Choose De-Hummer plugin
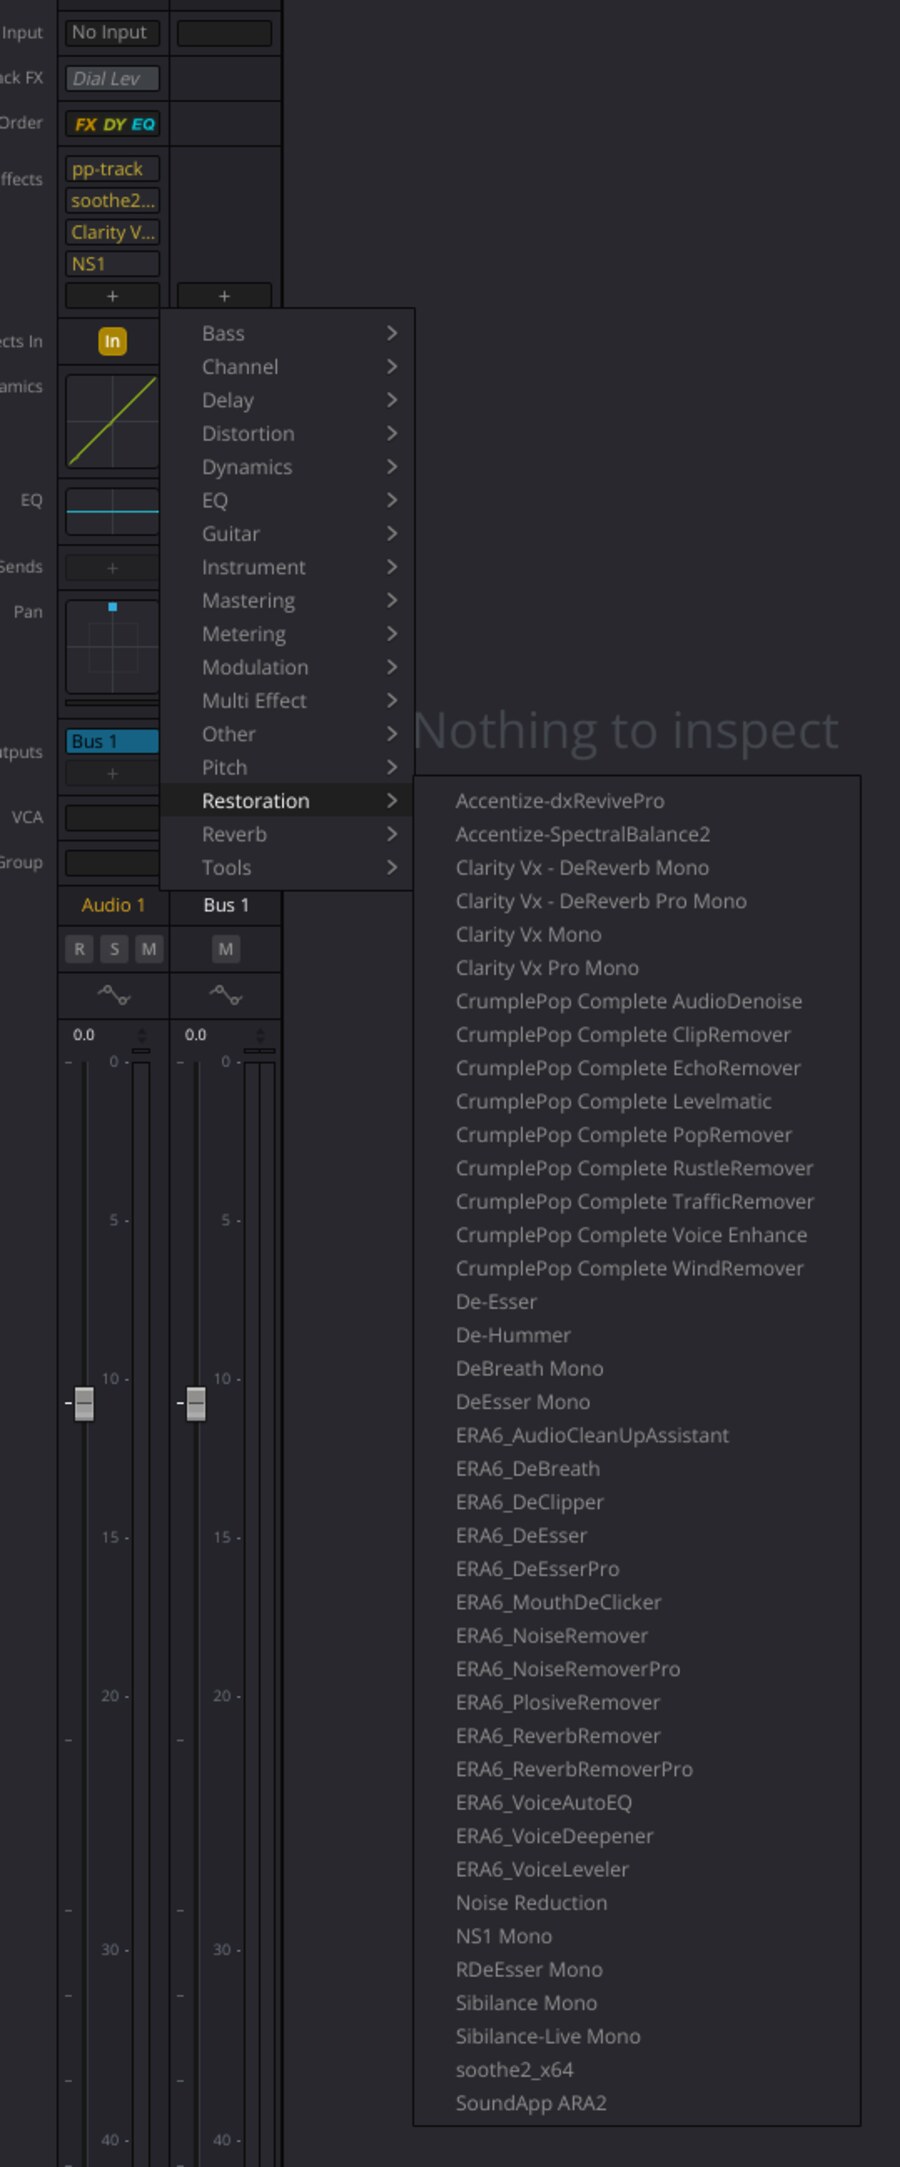This screenshot has height=2167, width=900. click(x=637, y=1335)
